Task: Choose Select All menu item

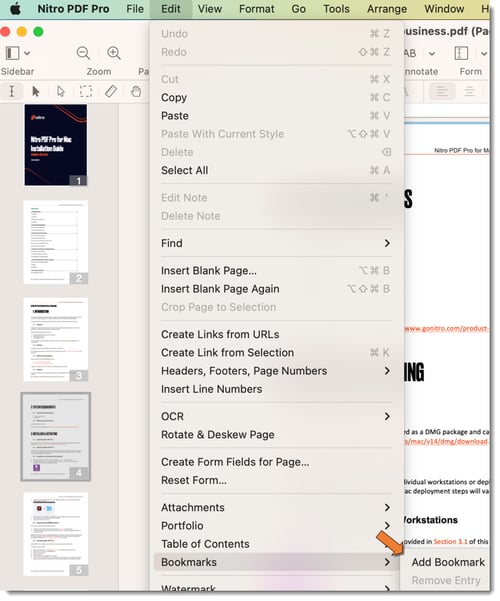Action: coord(275,170)
